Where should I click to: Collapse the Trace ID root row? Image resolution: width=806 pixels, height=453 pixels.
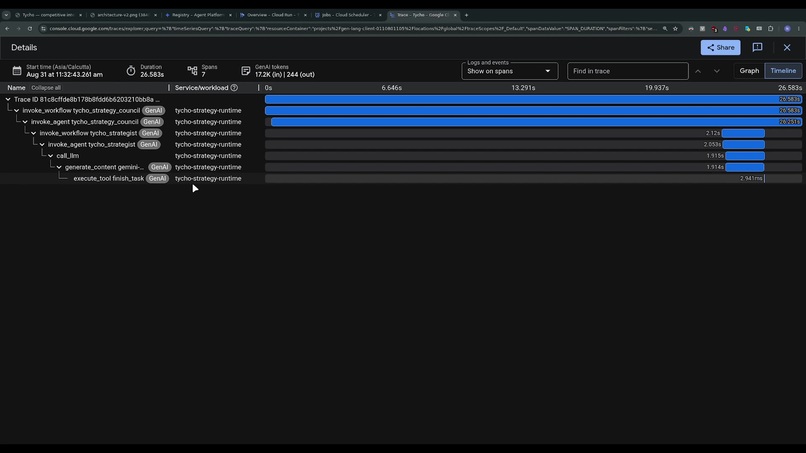coord(8,99)
